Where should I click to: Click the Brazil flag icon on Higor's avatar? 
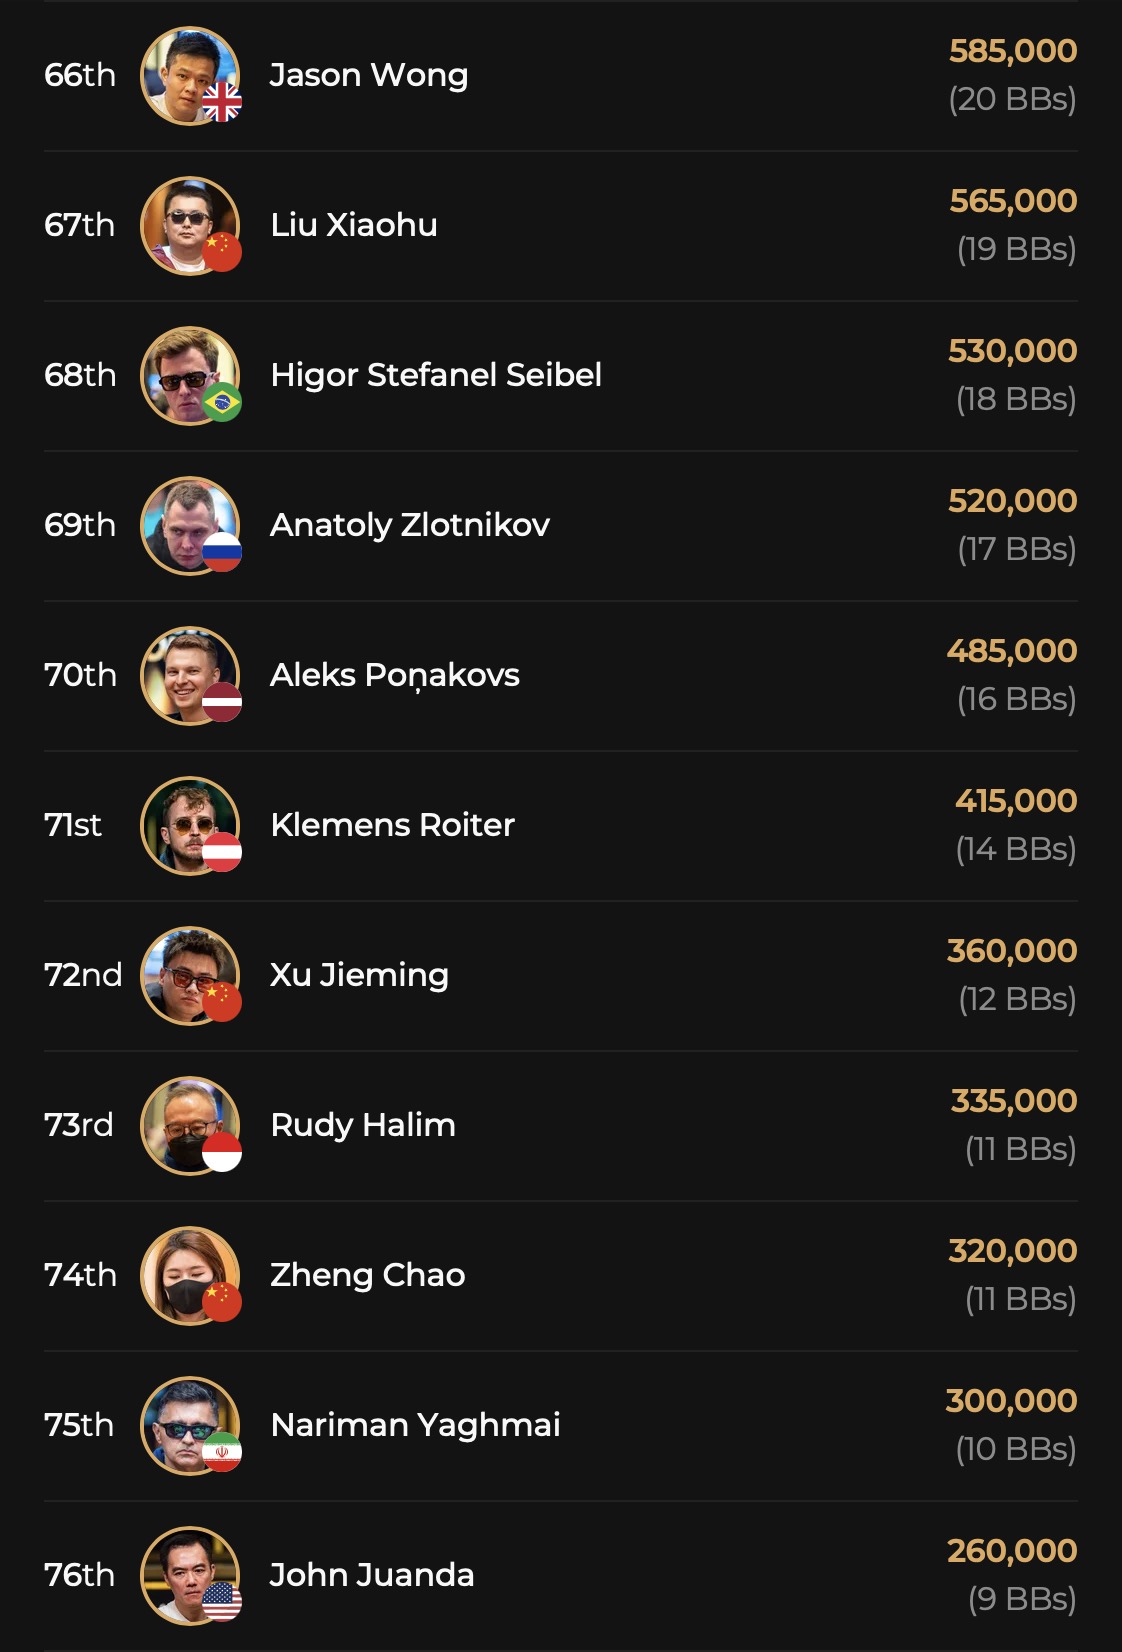pyautogui.click(x=222, y=402)
